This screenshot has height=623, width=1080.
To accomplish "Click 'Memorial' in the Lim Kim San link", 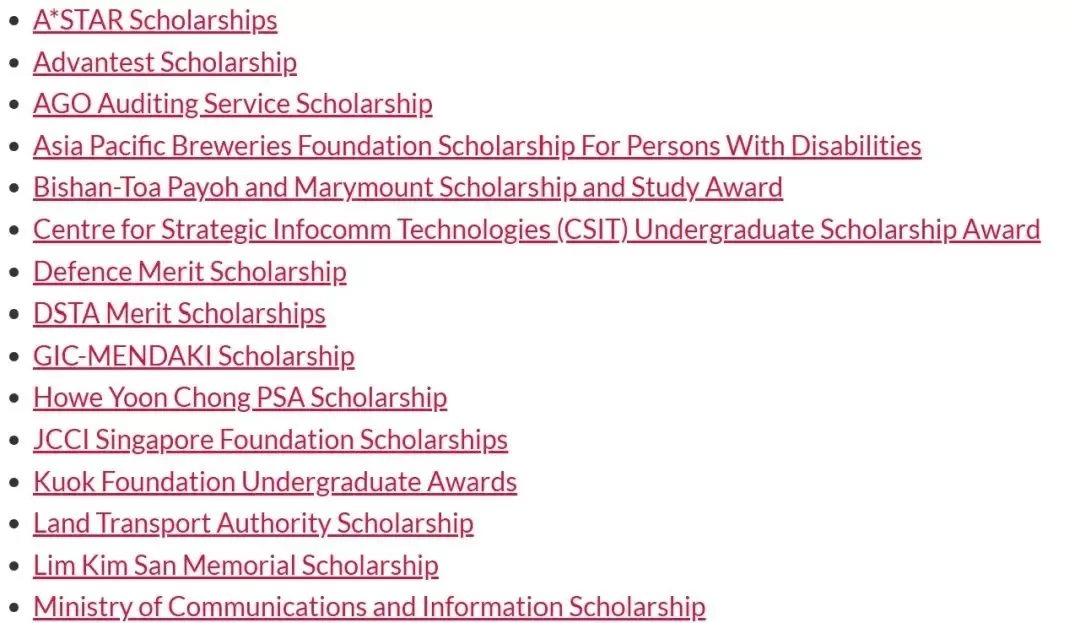I will pos(239,566).
